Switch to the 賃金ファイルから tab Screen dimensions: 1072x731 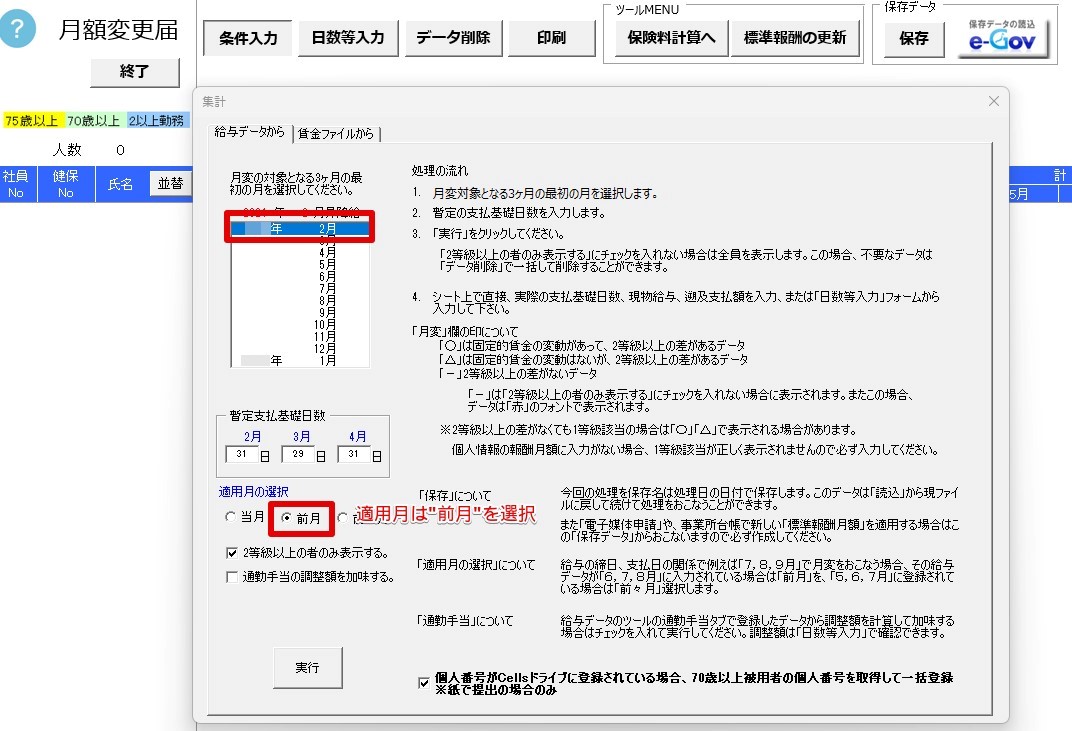336,134
